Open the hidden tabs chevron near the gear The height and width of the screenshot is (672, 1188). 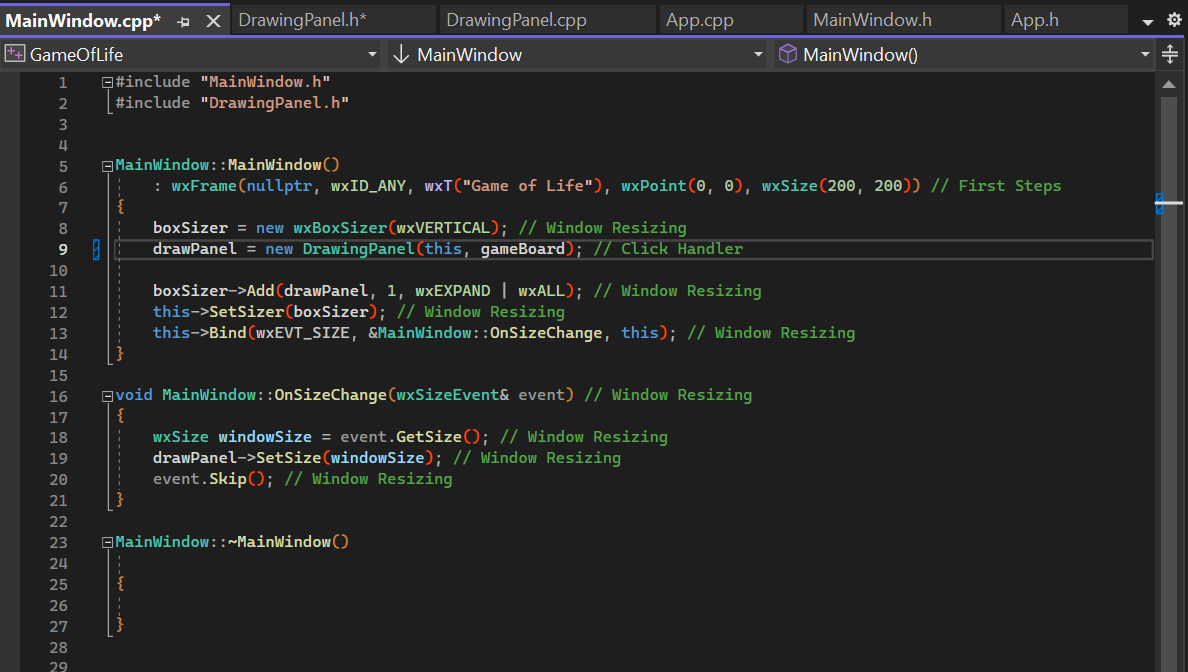coord(1146,19)
